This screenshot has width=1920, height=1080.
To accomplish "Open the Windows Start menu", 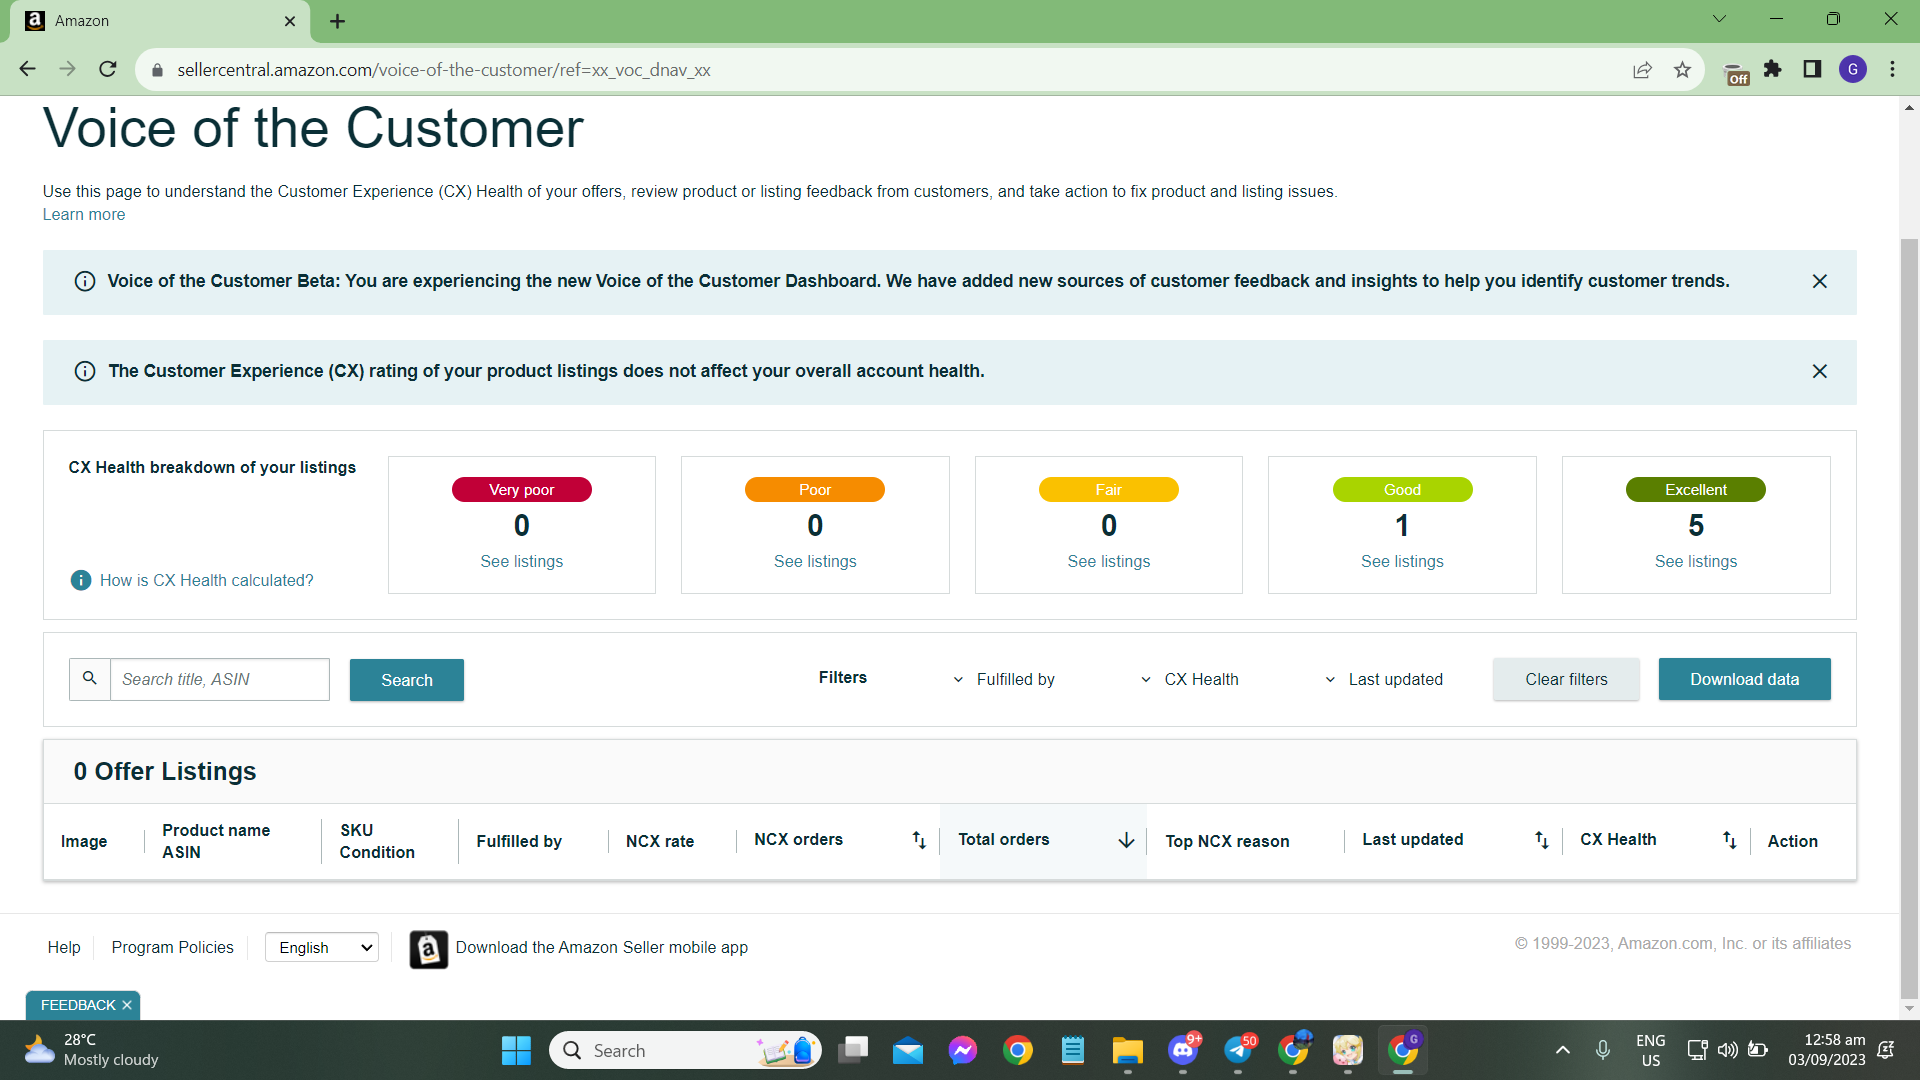I will [516, 1050].
